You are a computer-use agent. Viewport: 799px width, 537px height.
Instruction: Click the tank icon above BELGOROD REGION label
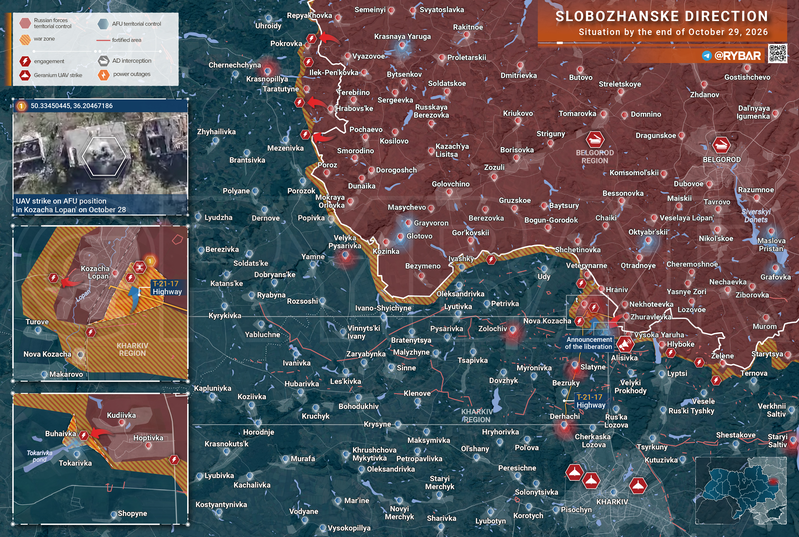(x=595, y=140)
